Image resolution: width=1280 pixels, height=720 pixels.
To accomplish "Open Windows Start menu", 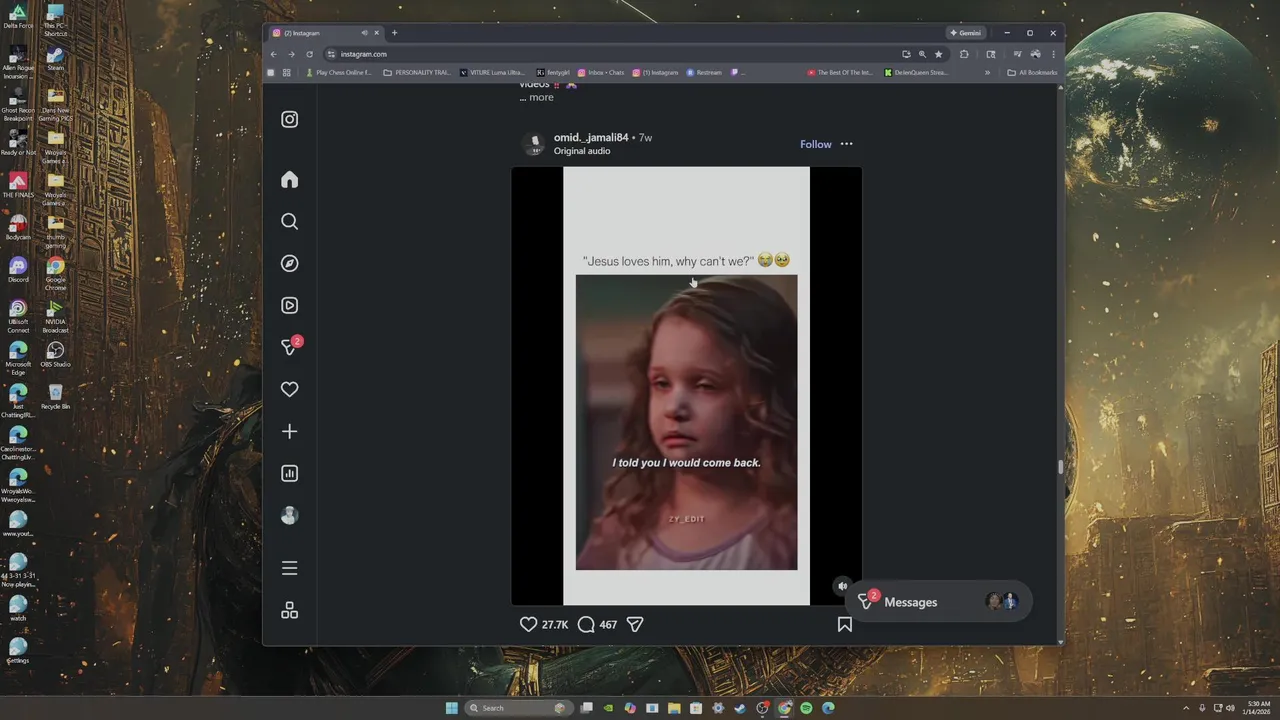I will [452, 708].
